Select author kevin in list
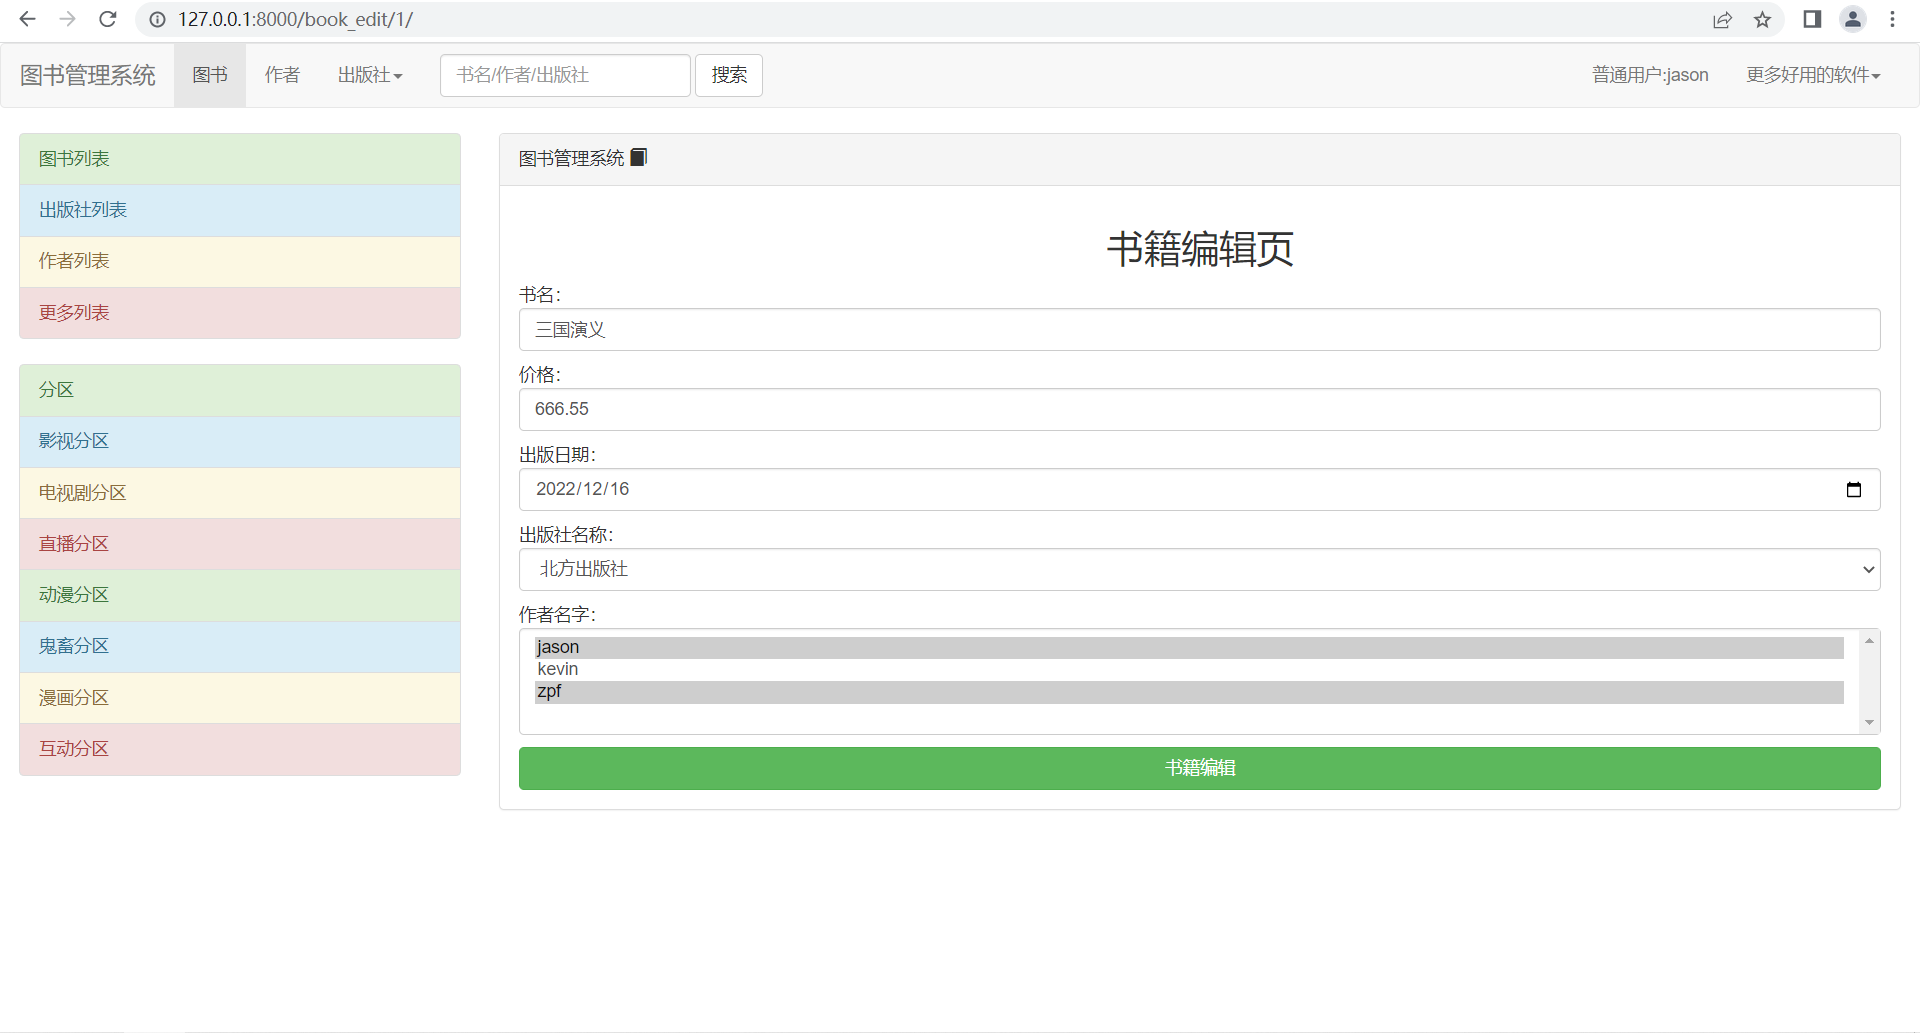The image size is (1920, 1033). coord(1189,669)
